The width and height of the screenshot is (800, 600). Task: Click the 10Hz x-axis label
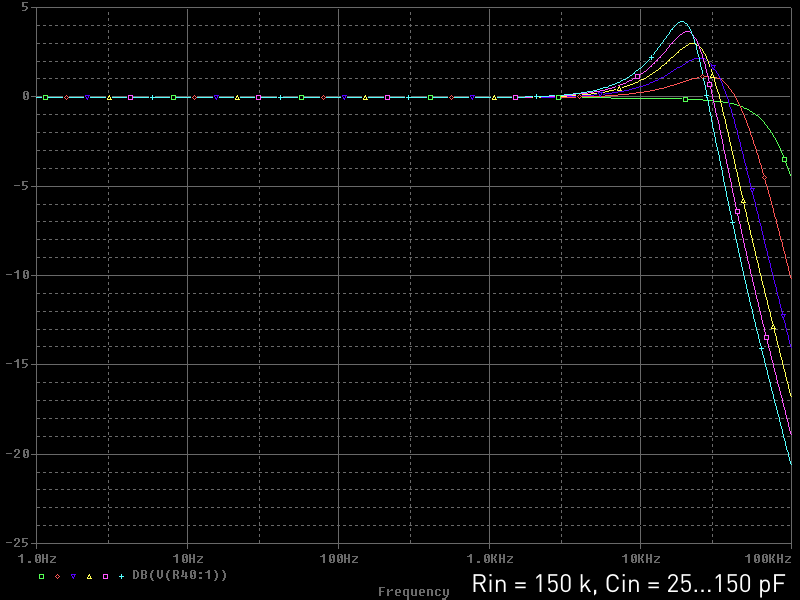[188, 559]
